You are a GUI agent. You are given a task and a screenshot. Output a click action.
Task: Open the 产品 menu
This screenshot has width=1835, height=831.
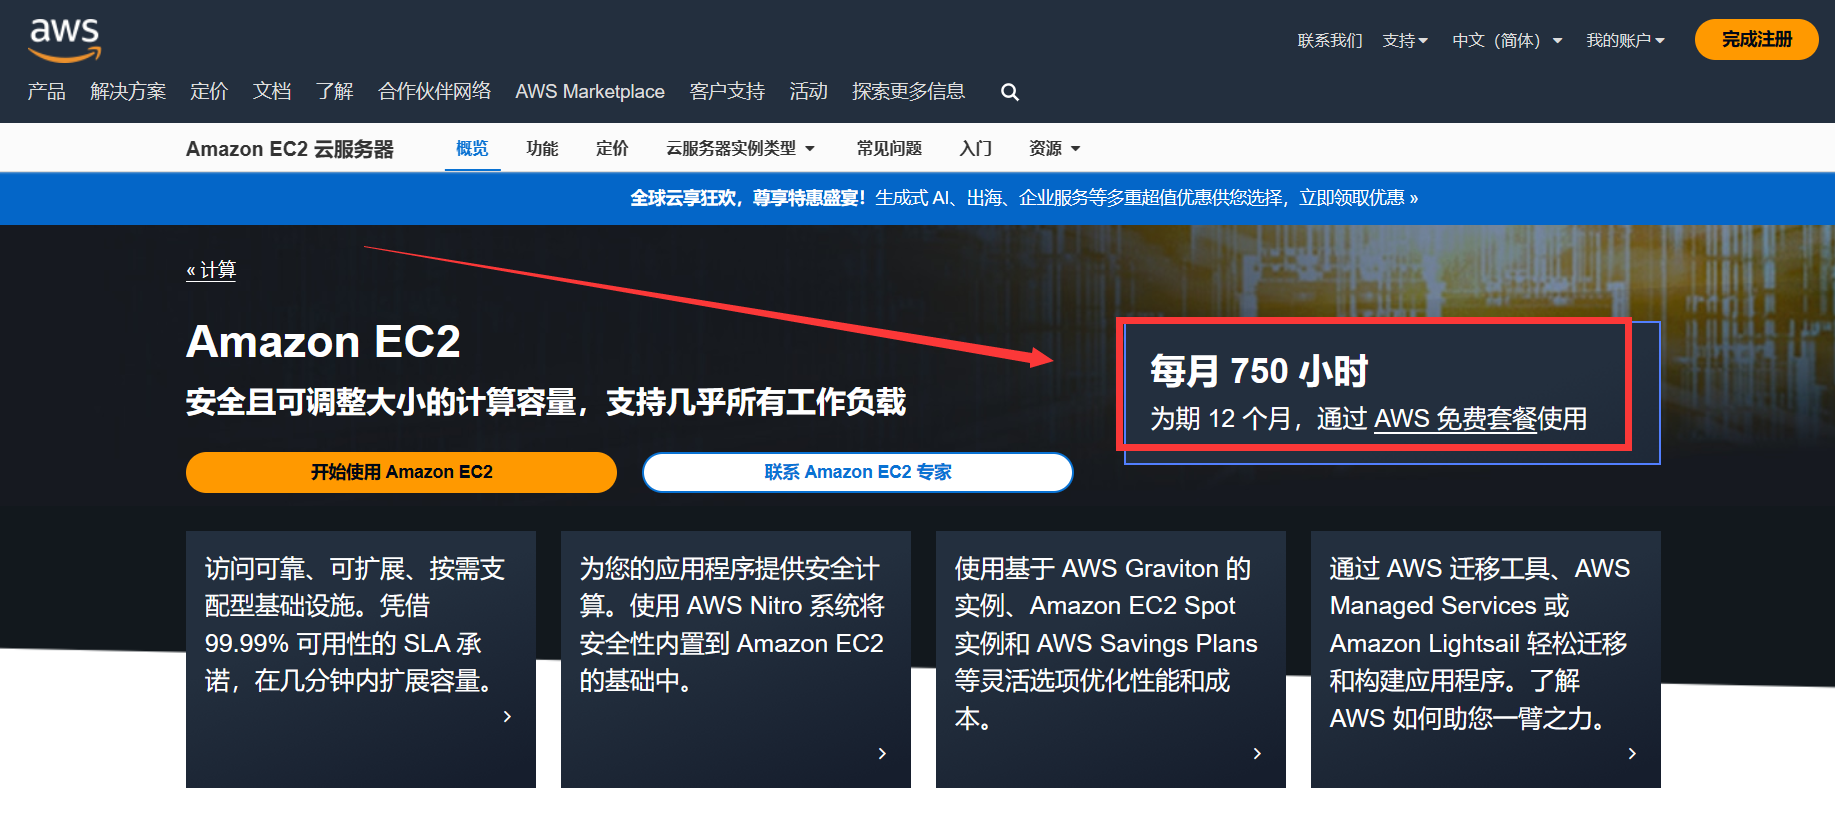(47, 92)
